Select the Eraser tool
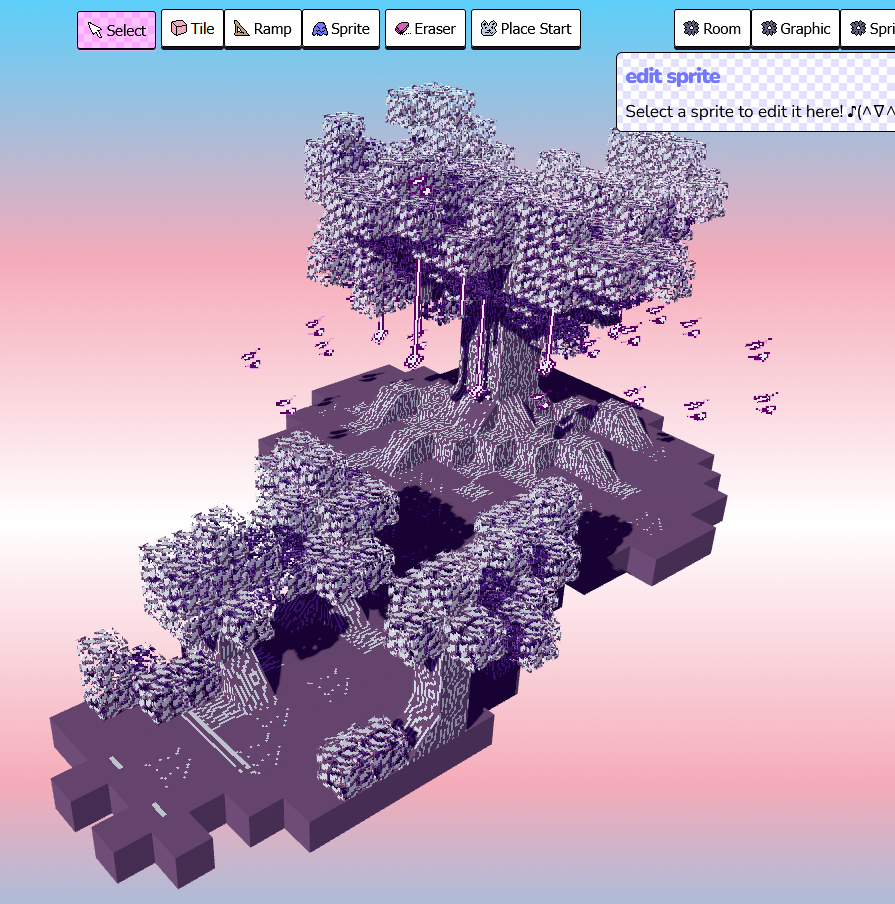Image resolution: width=895 pixels, height=904 pixels. pyautogui.click(x=425, y=29)
